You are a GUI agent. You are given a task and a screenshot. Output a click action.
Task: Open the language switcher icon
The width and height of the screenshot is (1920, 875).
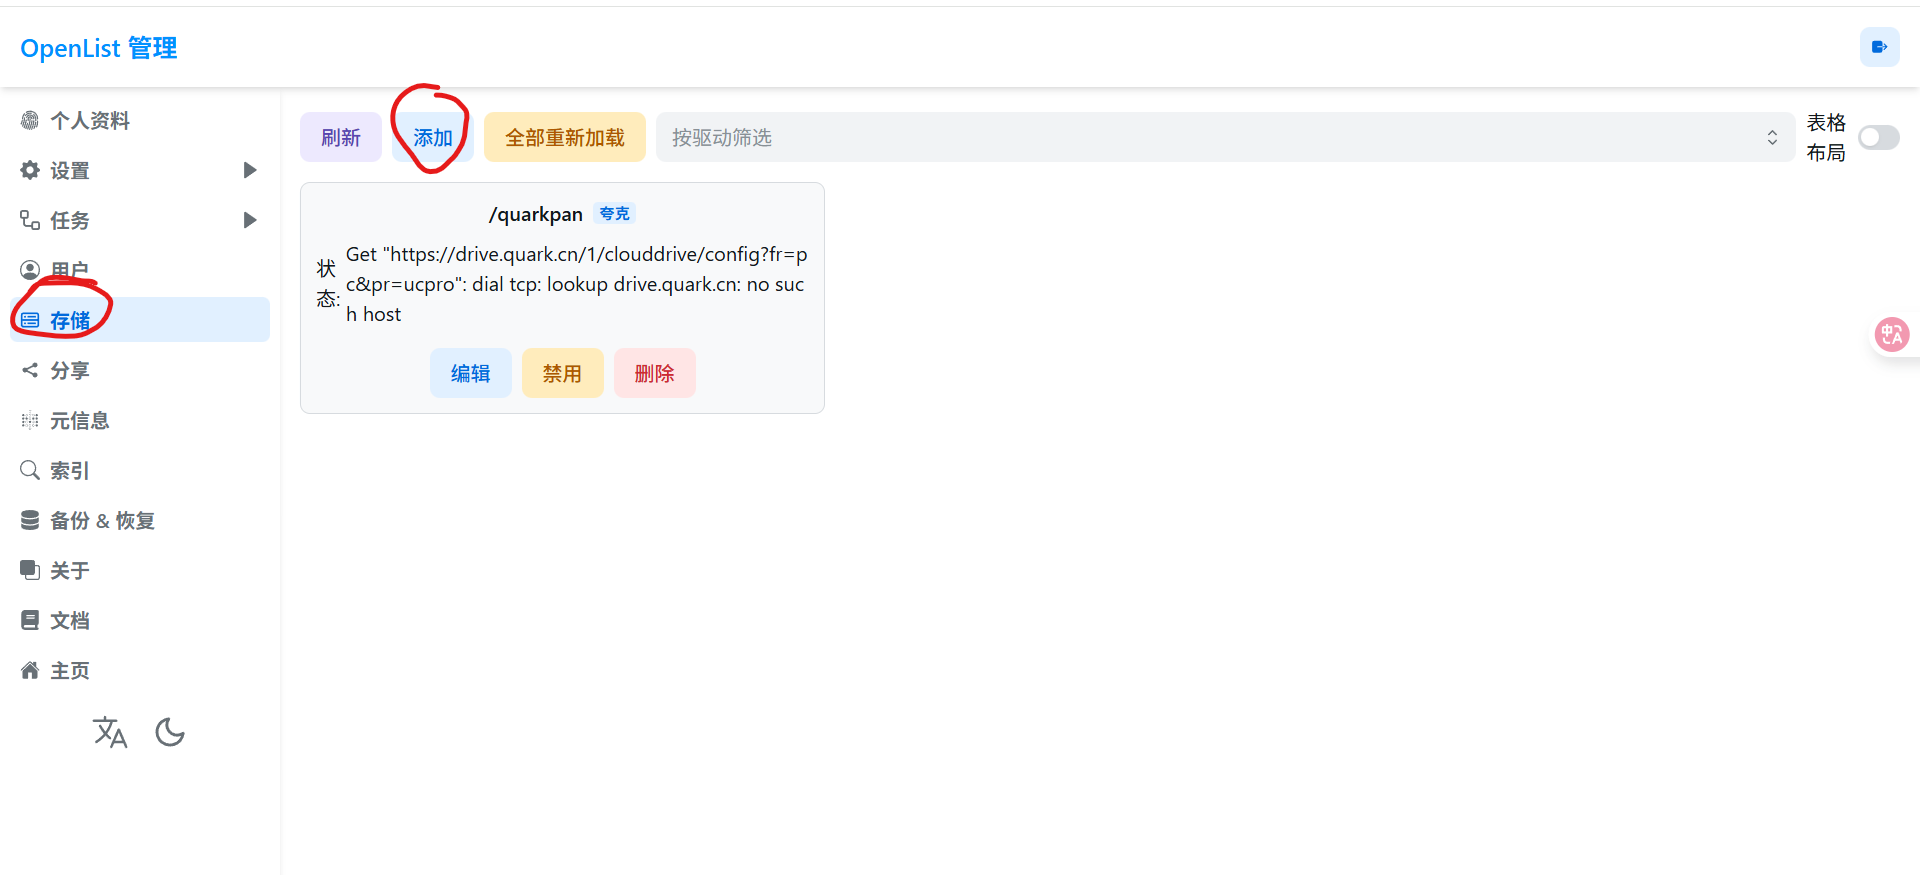coord(110,732)
